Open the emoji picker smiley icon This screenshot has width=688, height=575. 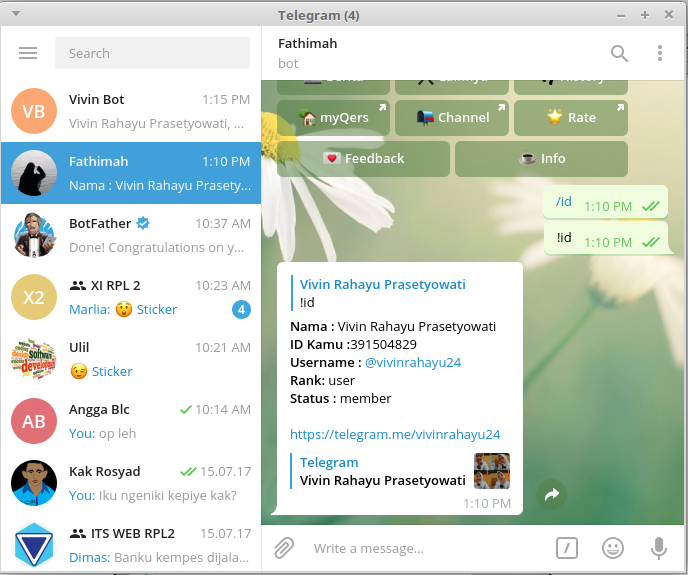click(x=613, y=548)
